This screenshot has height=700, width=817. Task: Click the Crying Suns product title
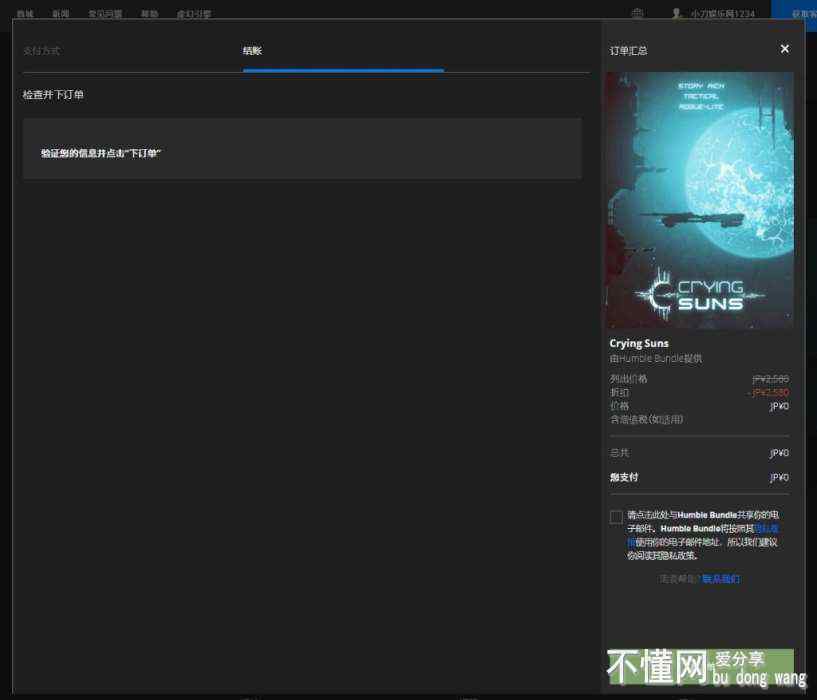[639, 343]
